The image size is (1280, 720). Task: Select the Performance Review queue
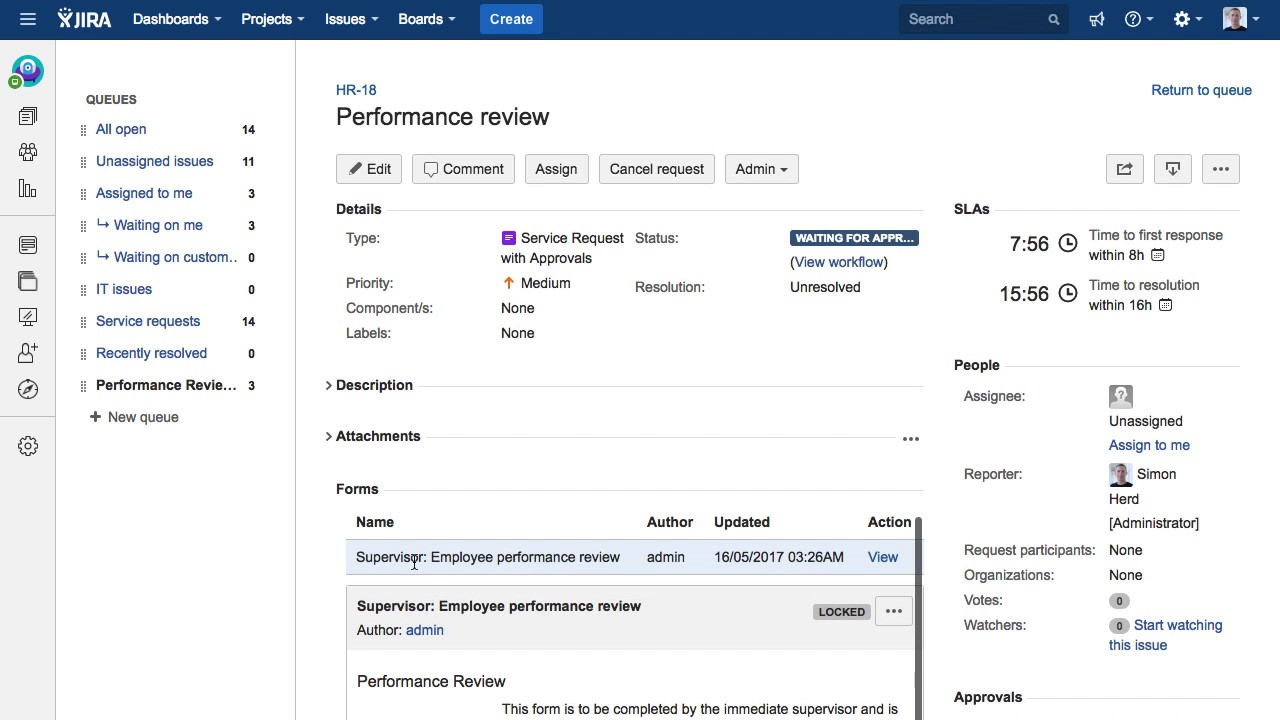(x=166, y=385)
